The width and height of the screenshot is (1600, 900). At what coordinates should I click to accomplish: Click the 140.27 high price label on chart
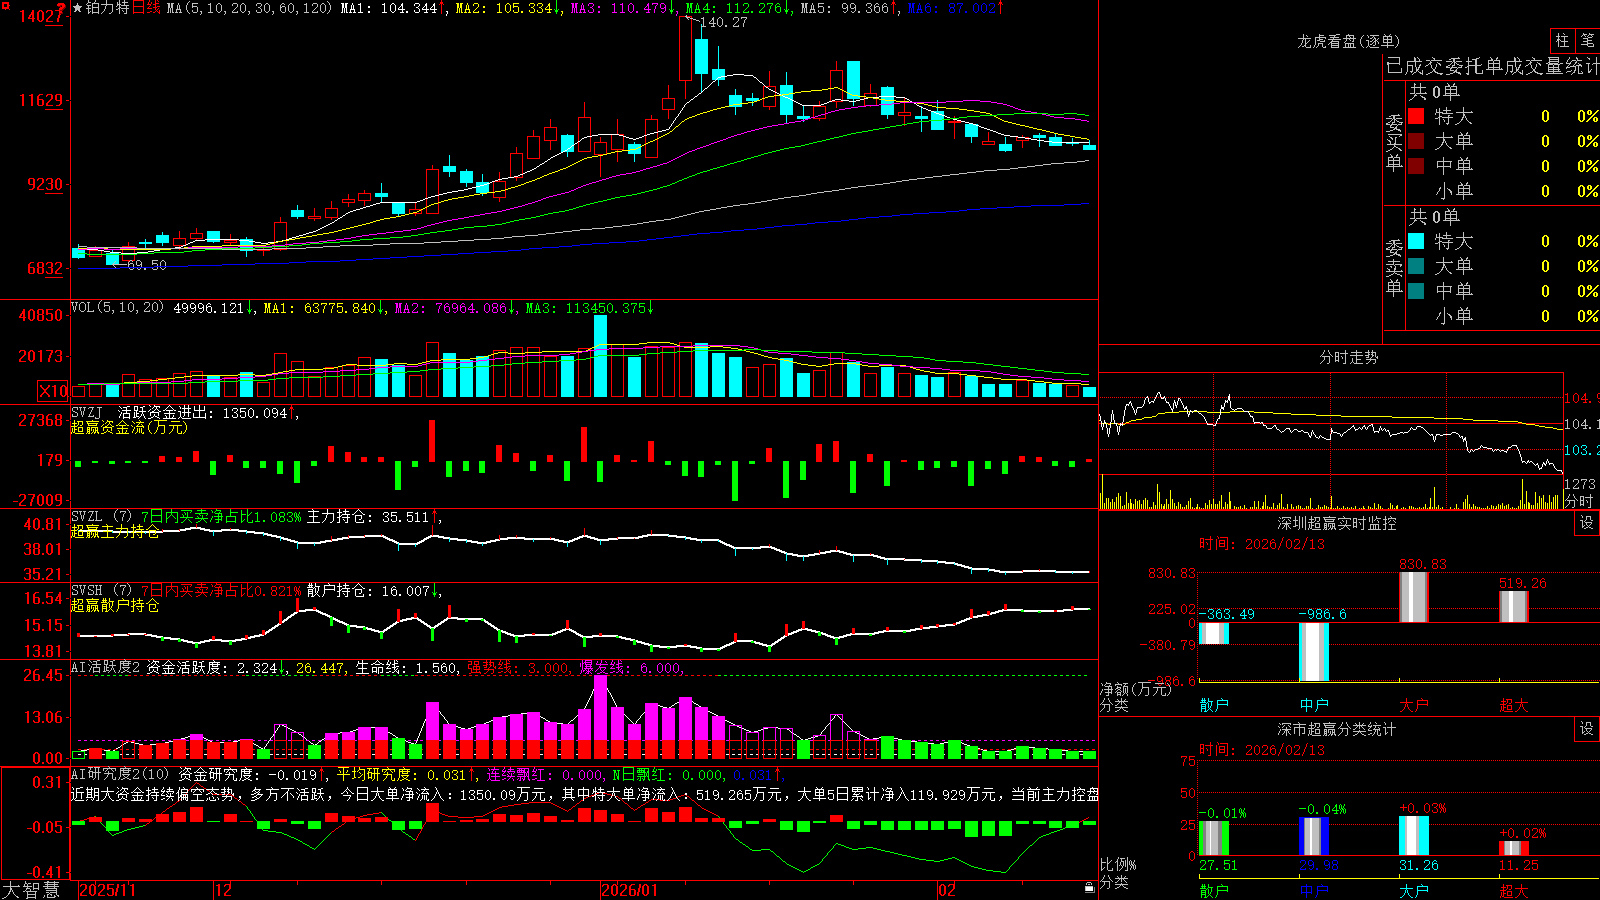724,22
